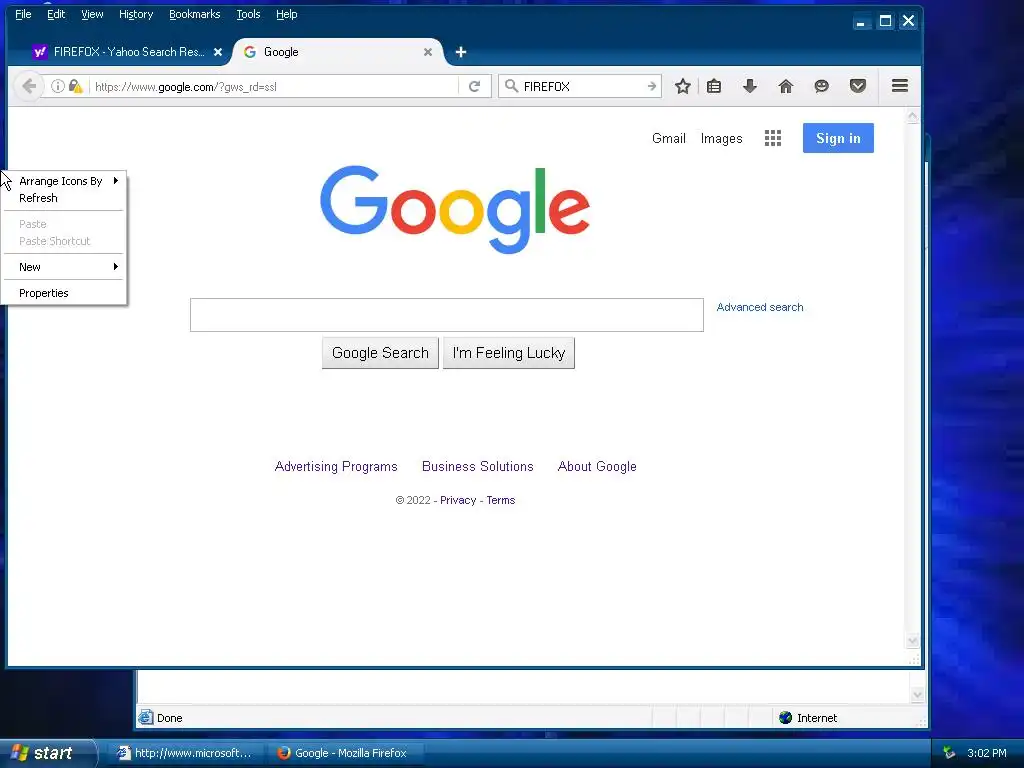Close the Google tab
Screen dimensions: 1024x768
coord(428,52)
